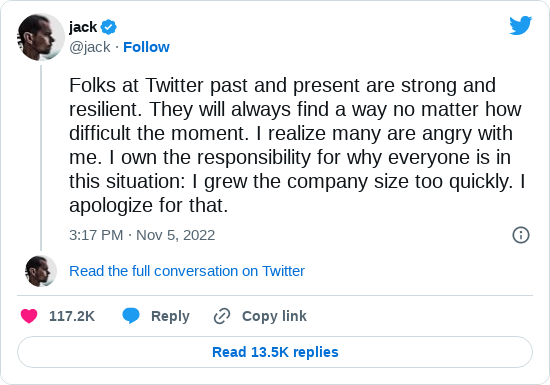Click the display name jack

[x=83, y=27]
